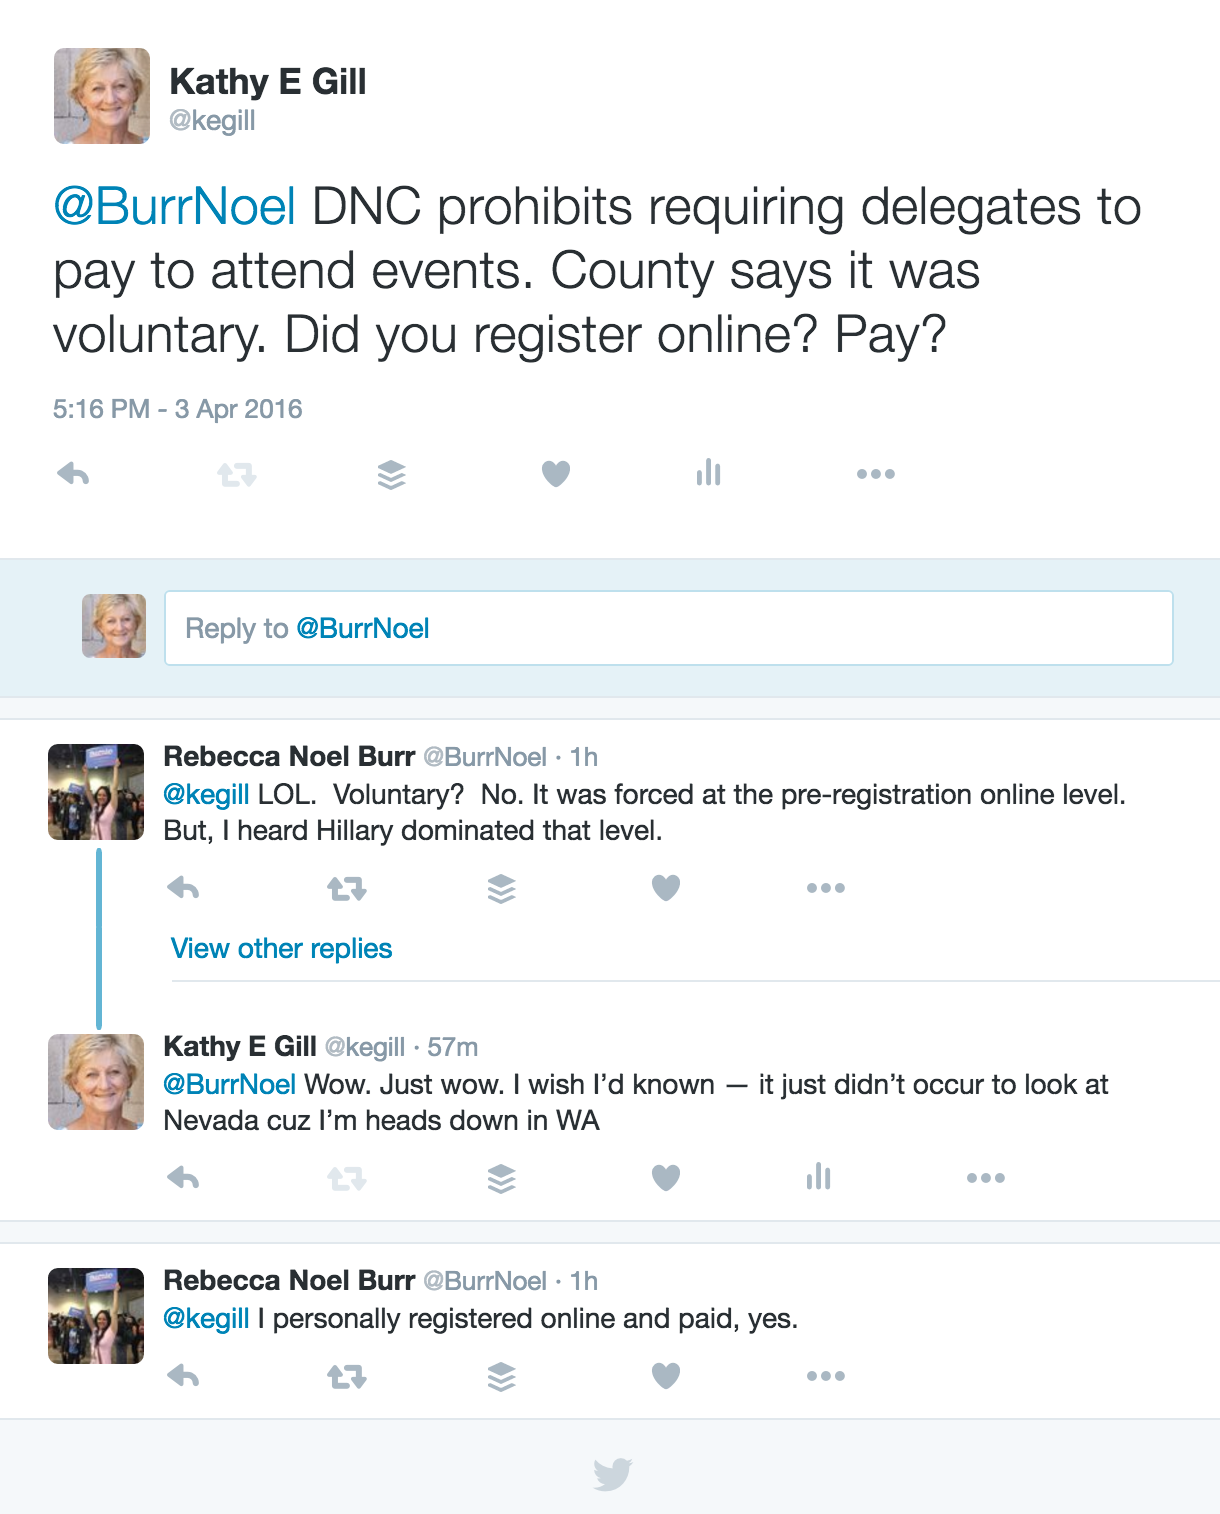1220x1514 pixels.
Task: Open more options on "LOL. Voluntary?" reply
Action: click(x=825, y=888)
